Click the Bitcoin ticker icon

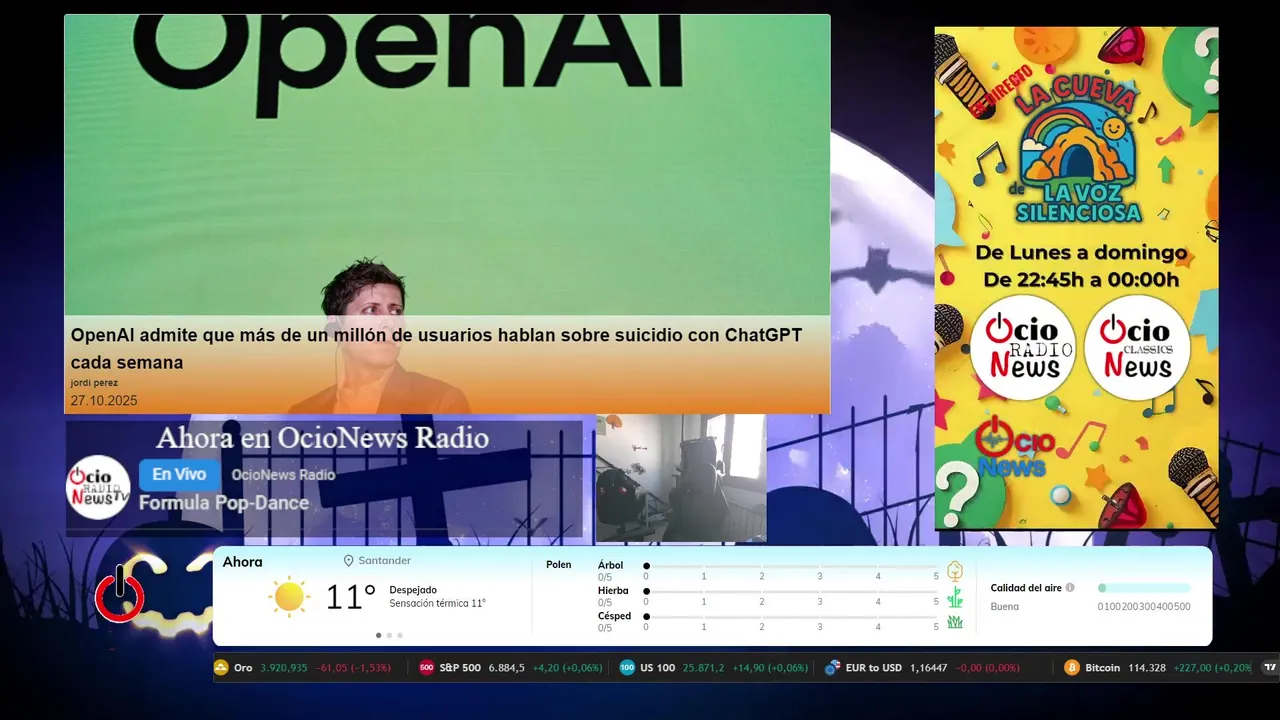[1072, 667]
